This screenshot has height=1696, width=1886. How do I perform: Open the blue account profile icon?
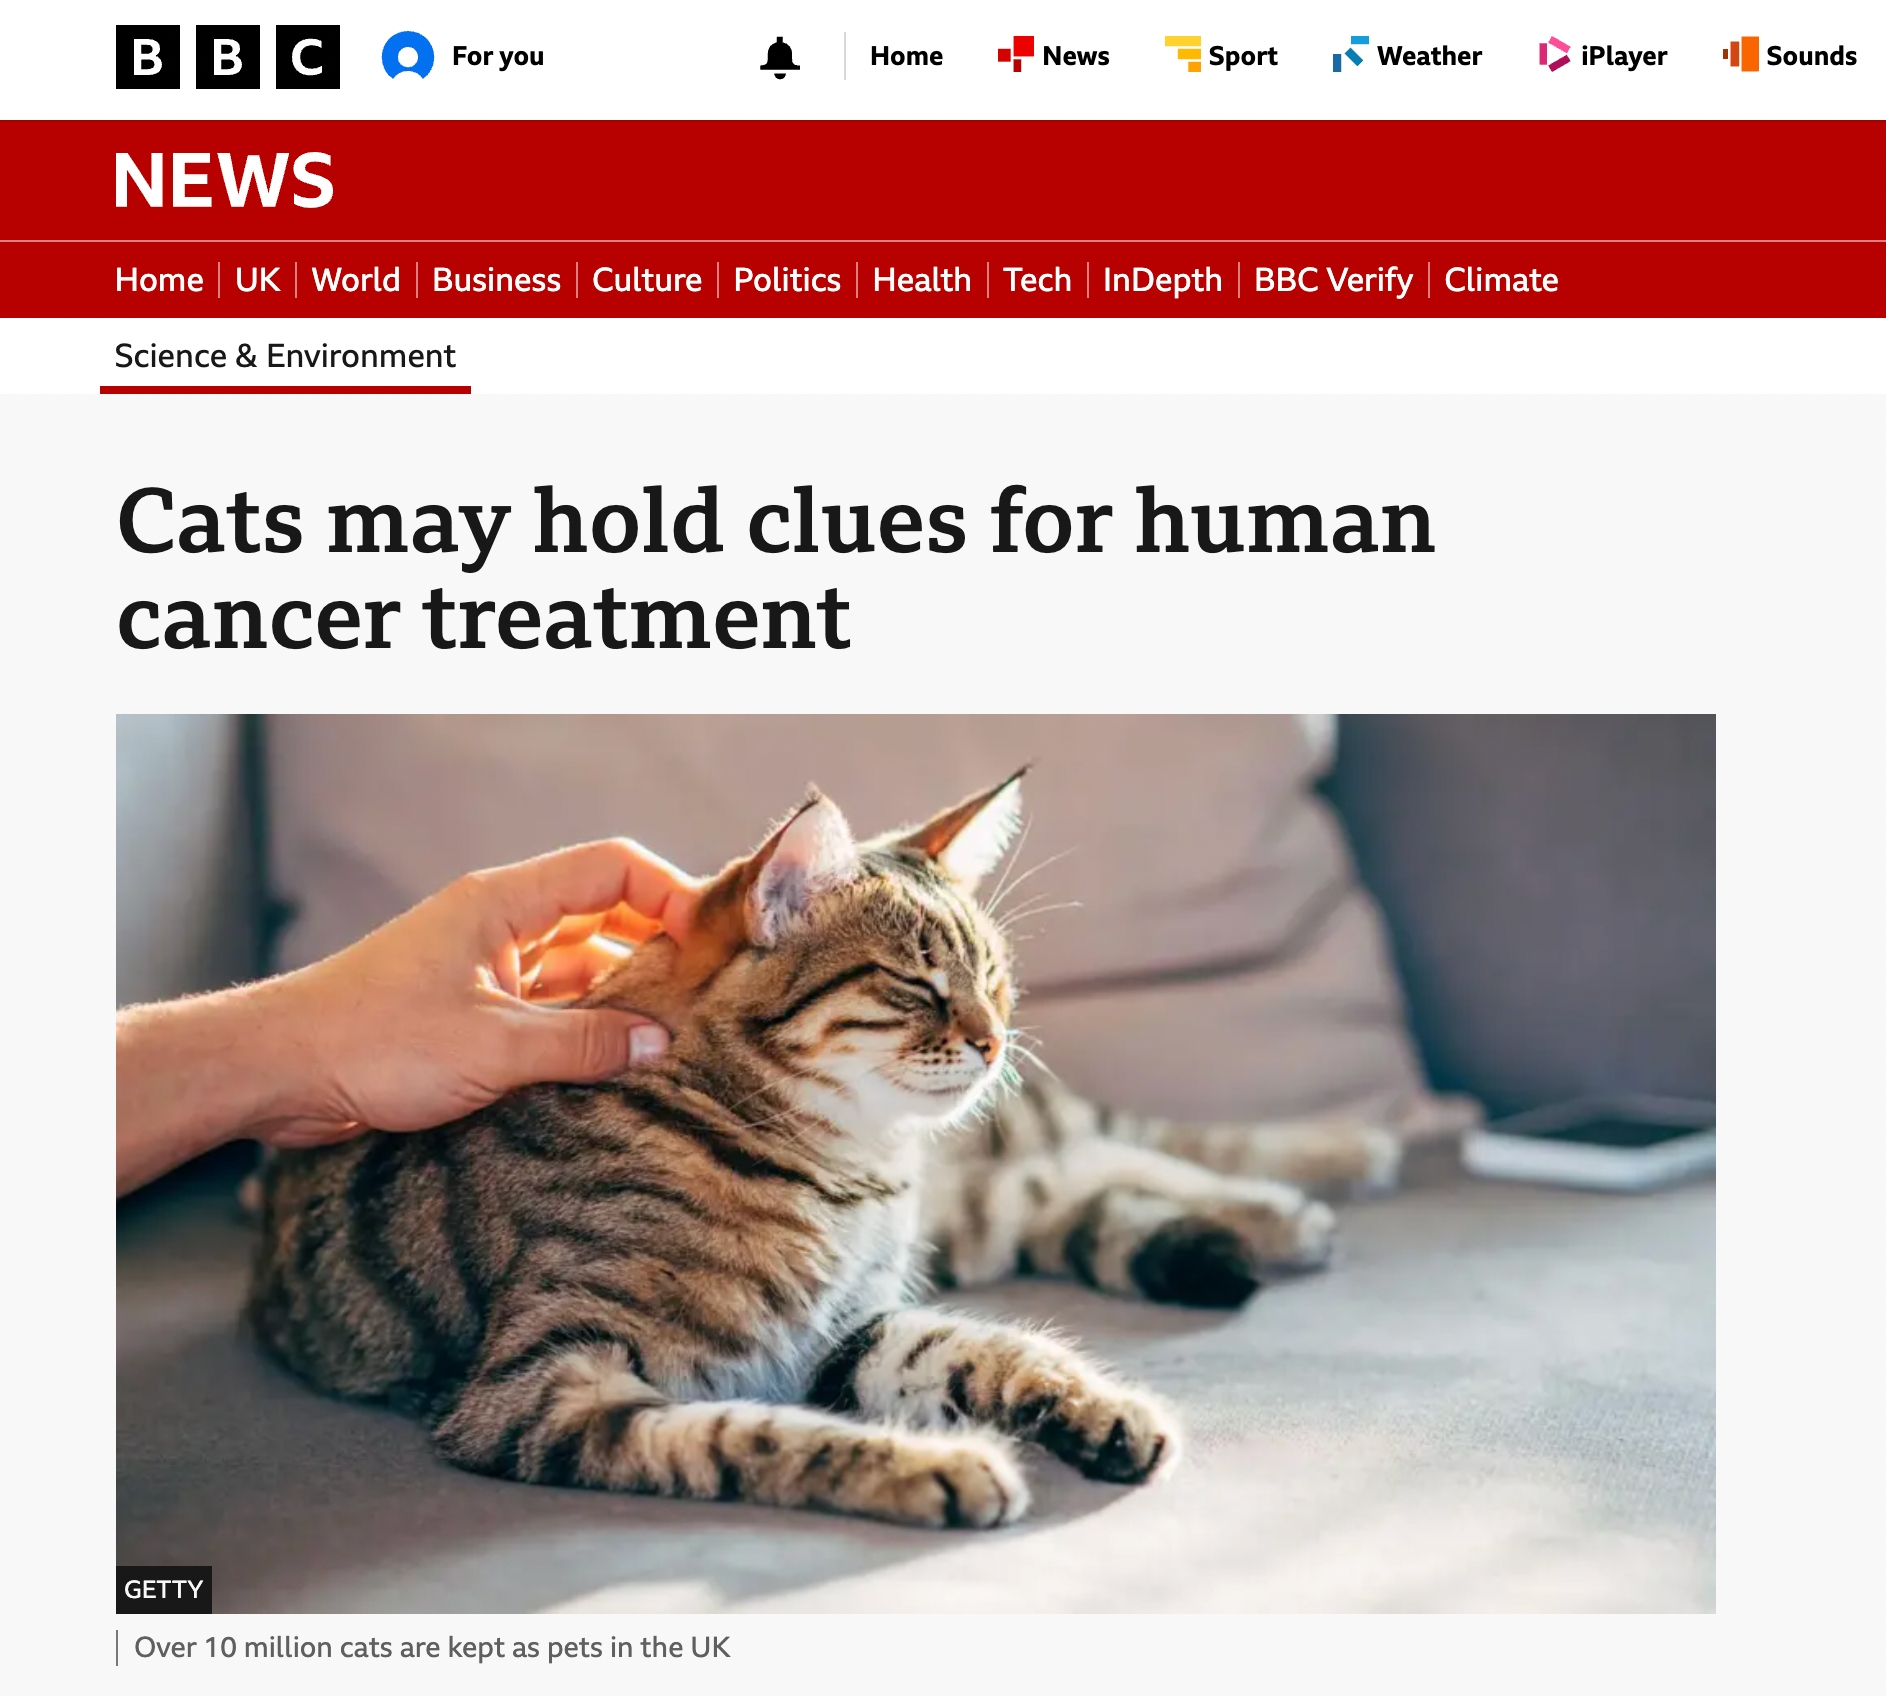(x=408, y=56)
